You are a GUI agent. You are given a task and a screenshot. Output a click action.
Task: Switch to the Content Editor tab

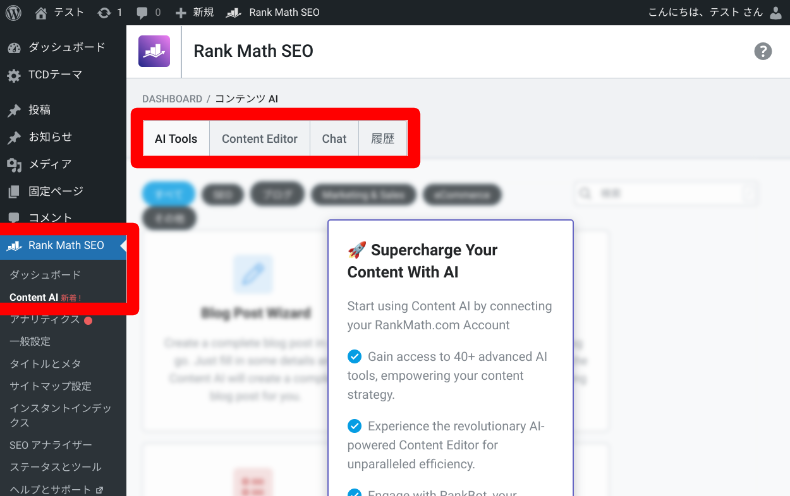(x=259, y=139)
